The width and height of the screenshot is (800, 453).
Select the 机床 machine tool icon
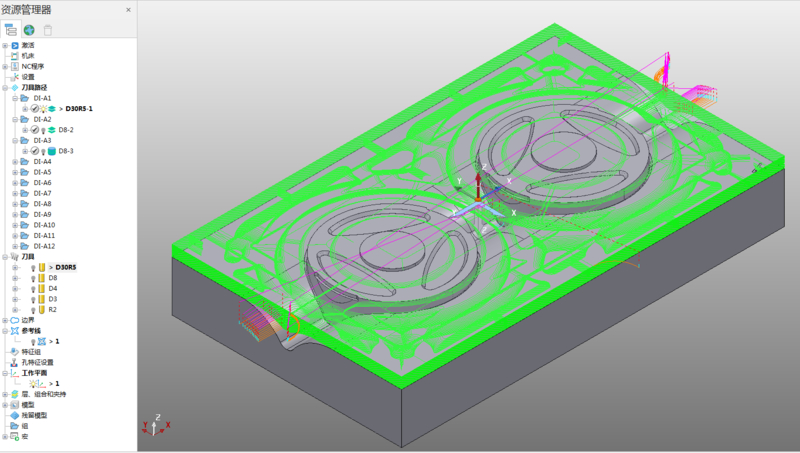pyautogui.click(x=15, y=56)
